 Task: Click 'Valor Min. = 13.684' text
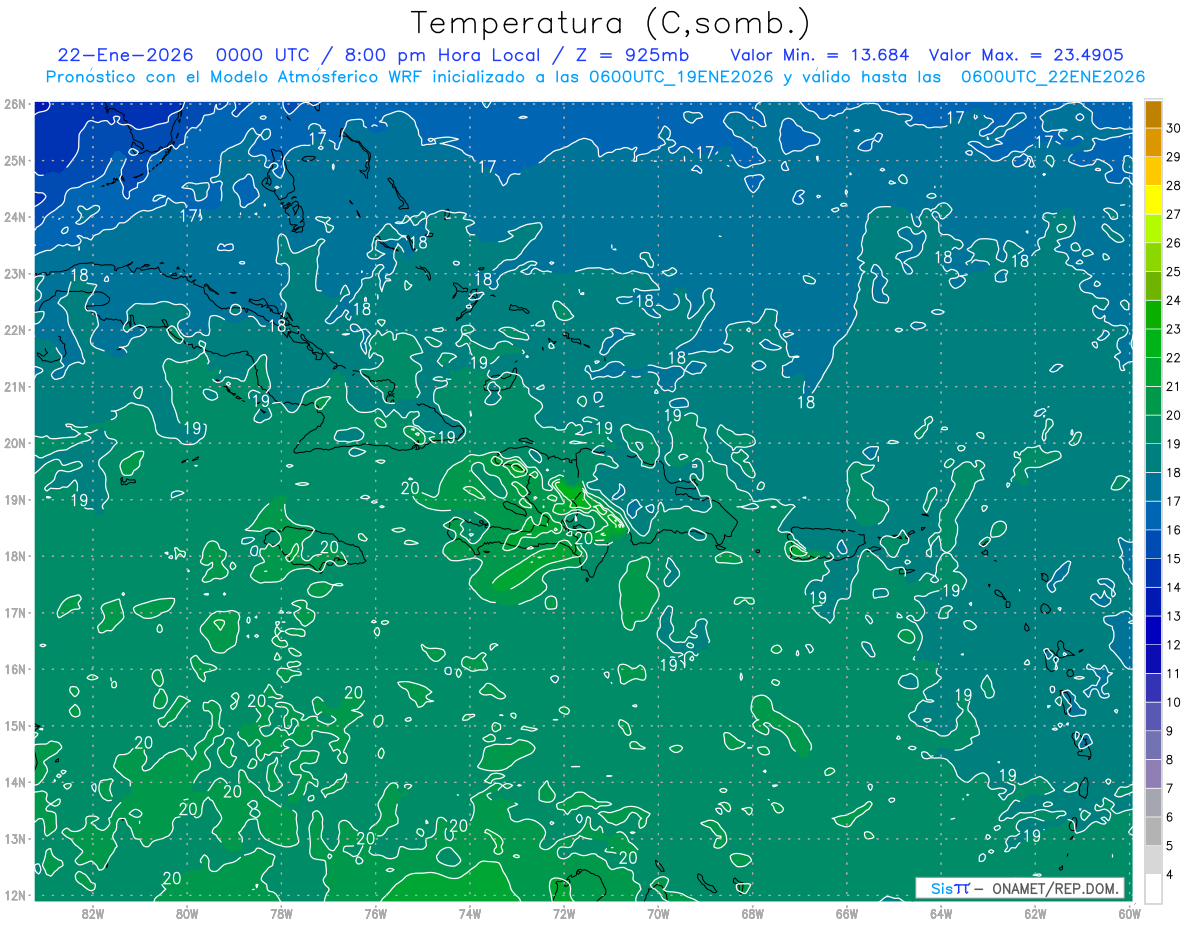[821, 55]
